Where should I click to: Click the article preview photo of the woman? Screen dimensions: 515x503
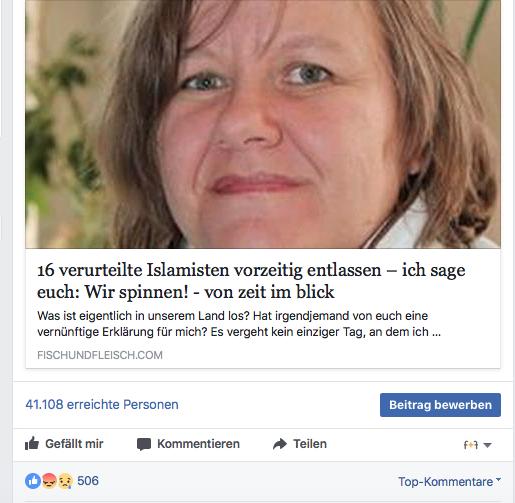tap(263, 124)
